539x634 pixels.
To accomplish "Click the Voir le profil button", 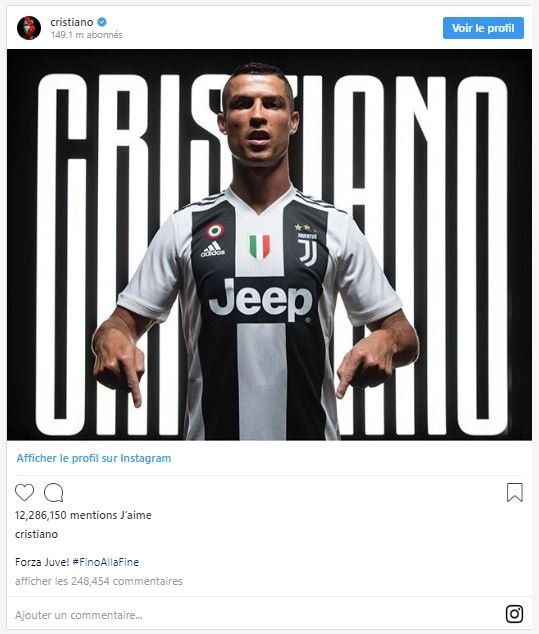I will coord(483,28).
